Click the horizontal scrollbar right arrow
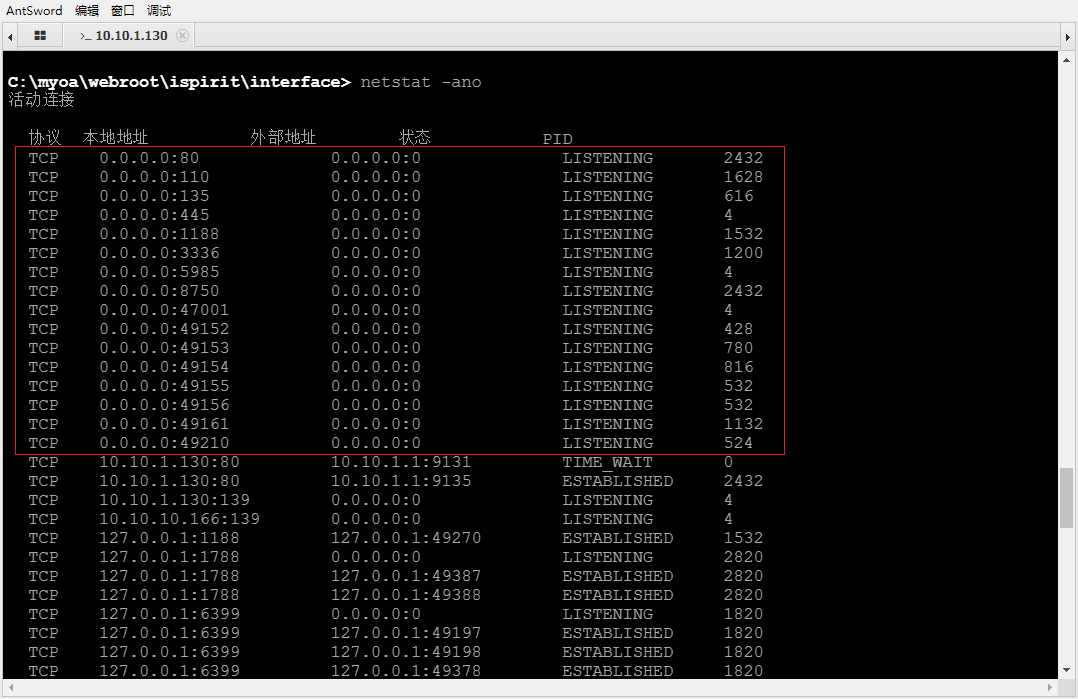 pyautogui.click(x=1050, y=687)
